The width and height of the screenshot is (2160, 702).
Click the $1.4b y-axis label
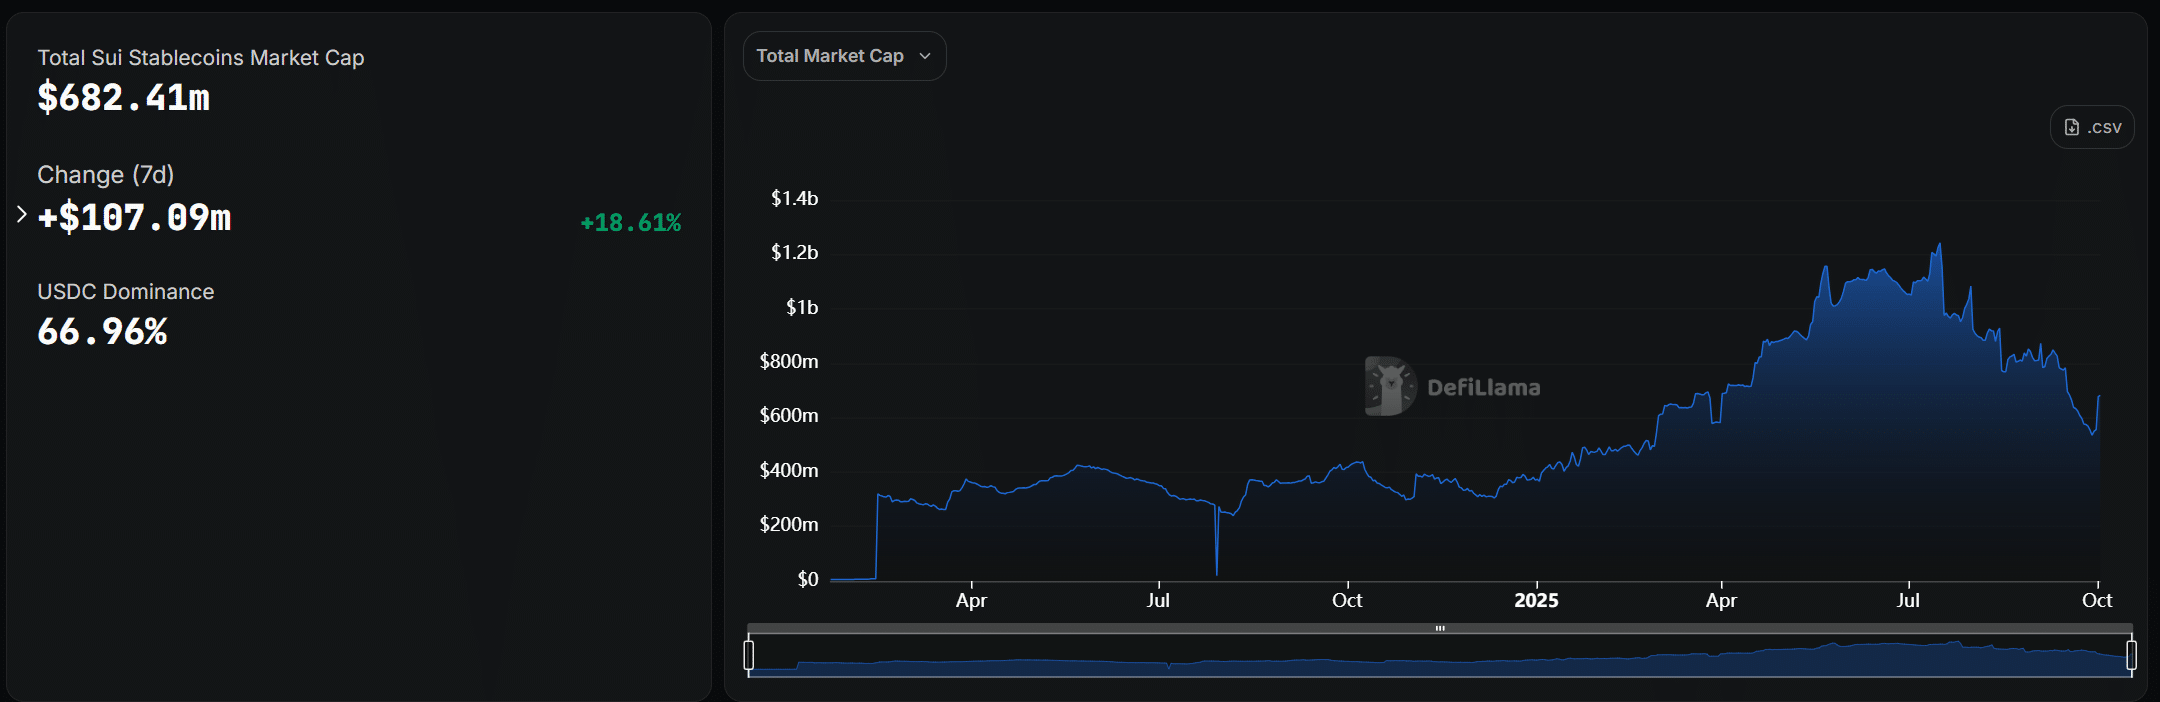click(794, 198)
